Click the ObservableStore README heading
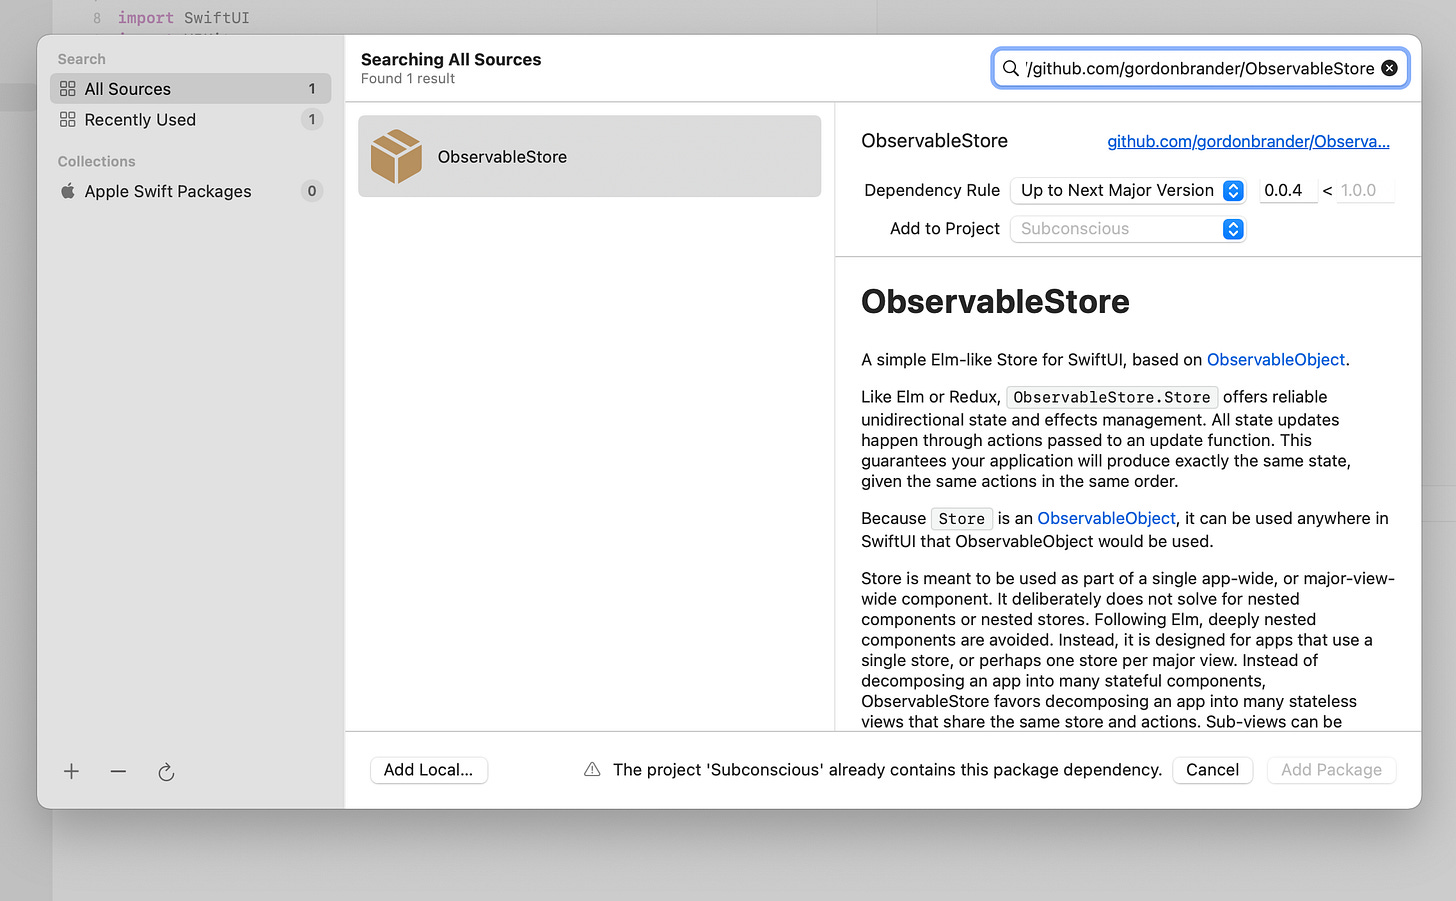This screenshot has height=901, width=1456. (995, 302)
